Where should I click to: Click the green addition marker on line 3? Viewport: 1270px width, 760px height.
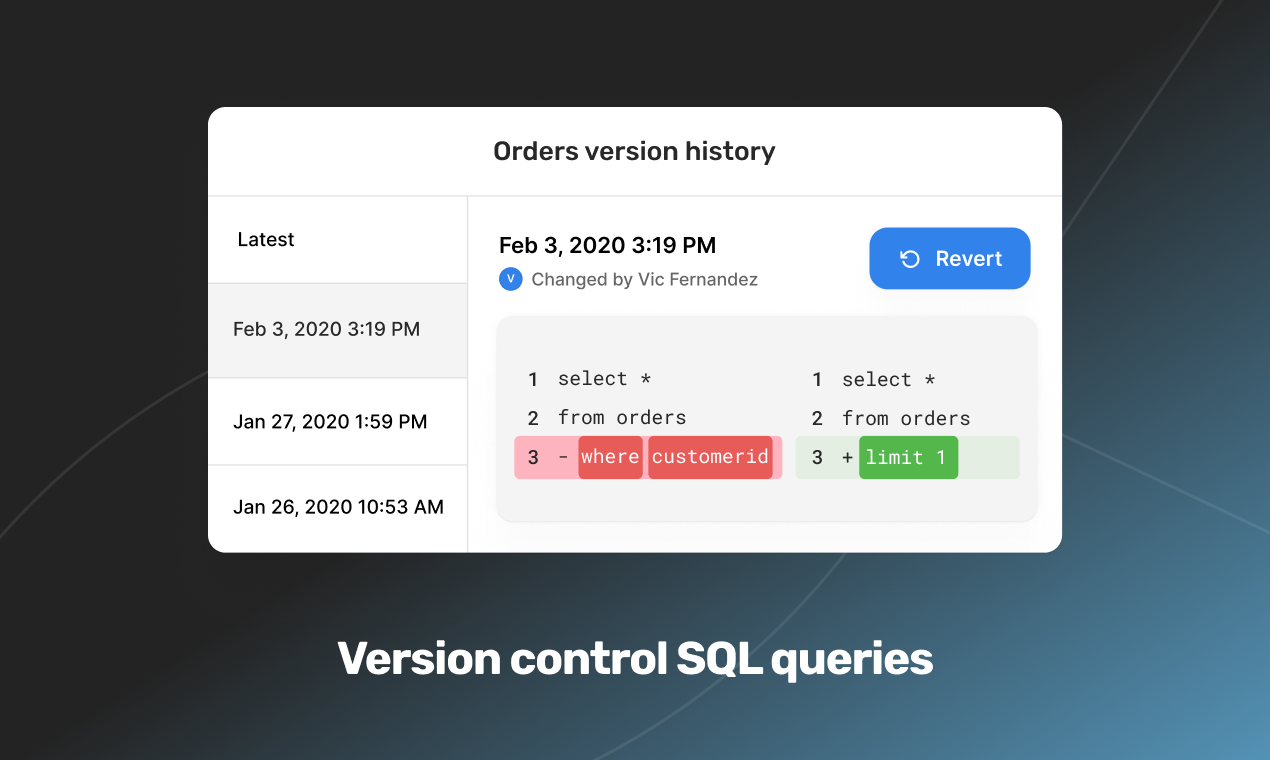coord(849,457)
